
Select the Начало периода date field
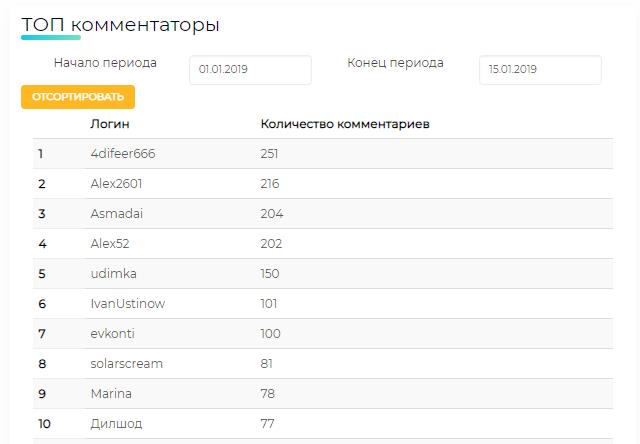click(x=250, y=70)
